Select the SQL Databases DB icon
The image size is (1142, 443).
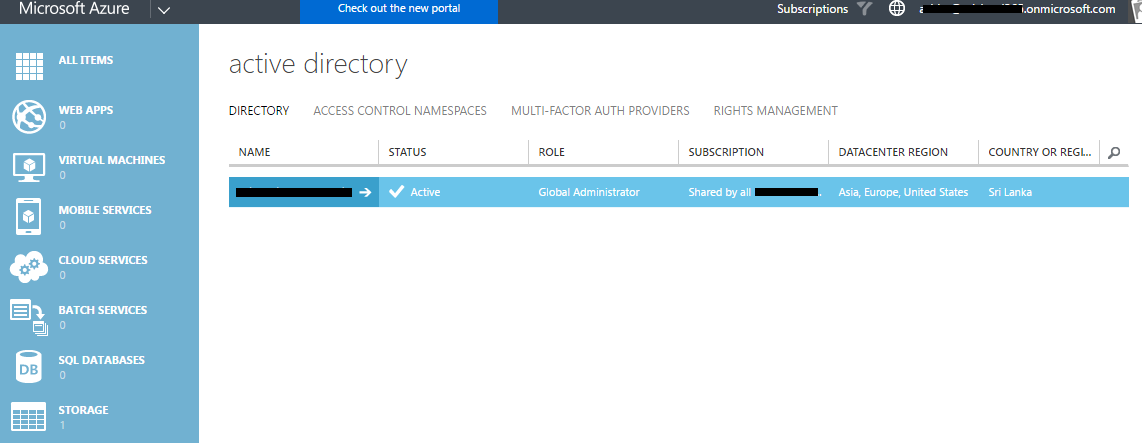tap(29, 367)
